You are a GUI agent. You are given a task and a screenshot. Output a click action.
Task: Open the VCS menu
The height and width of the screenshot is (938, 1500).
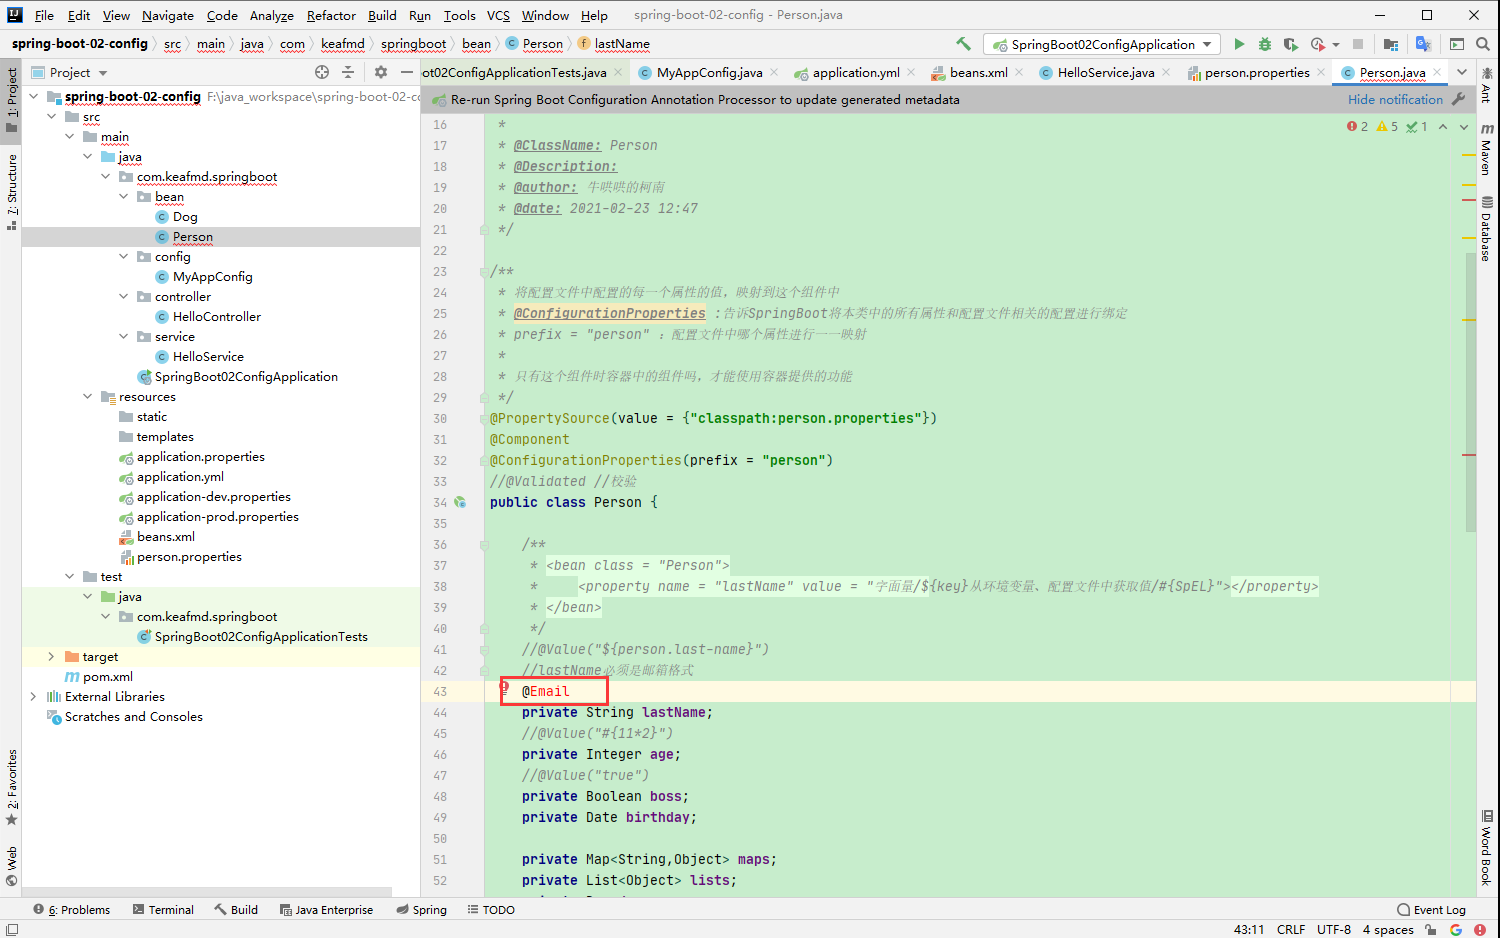[498, 15]
